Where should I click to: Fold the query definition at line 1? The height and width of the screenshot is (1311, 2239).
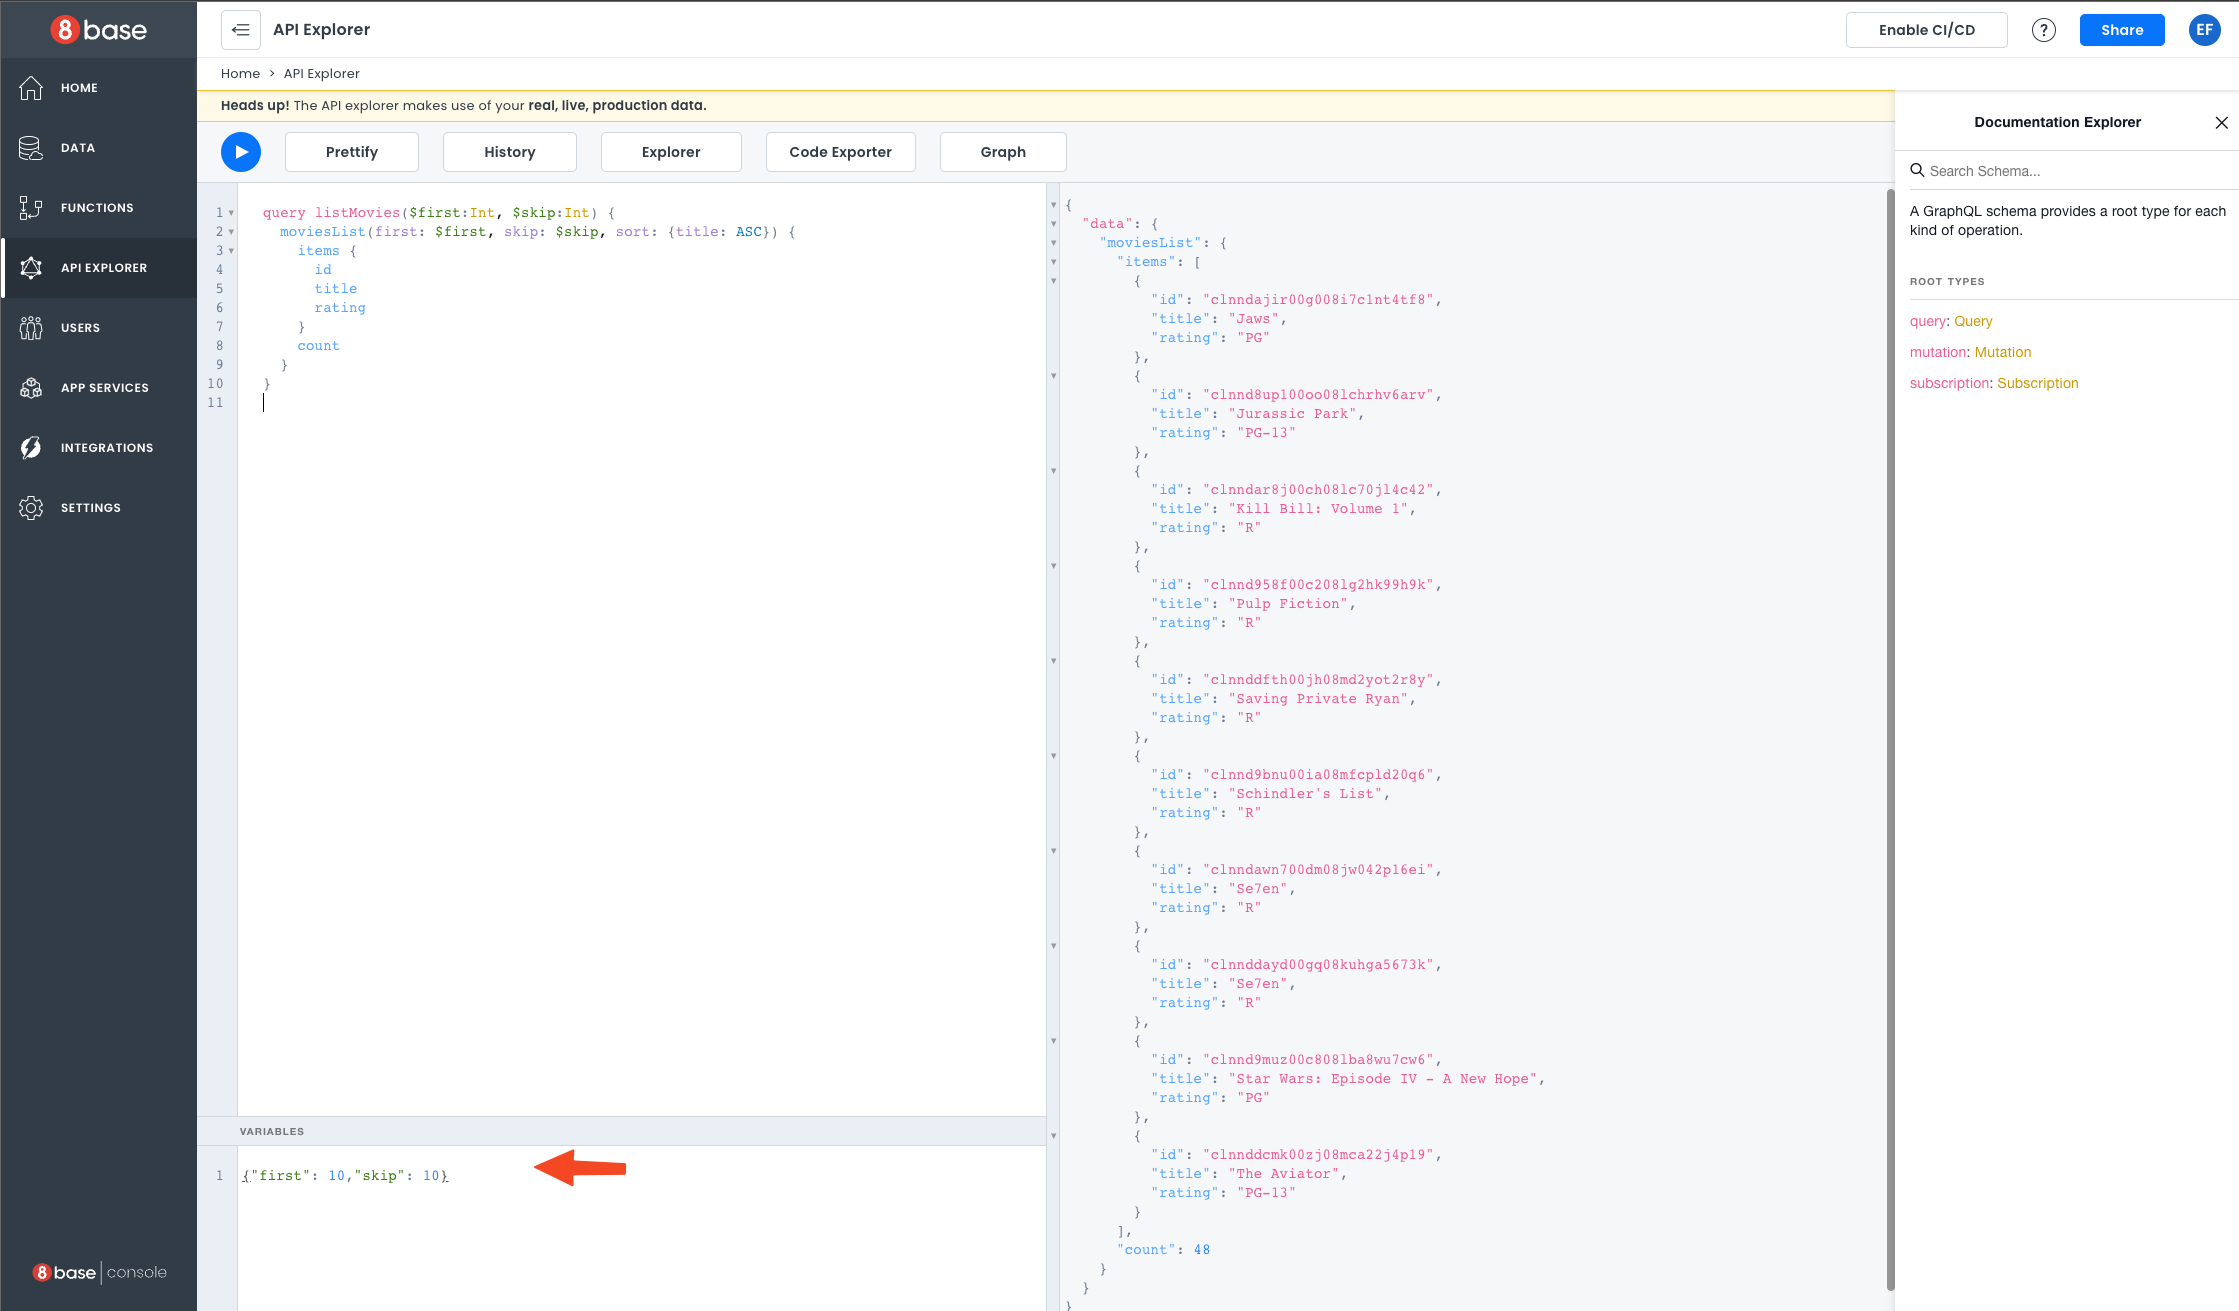point(231,213)
